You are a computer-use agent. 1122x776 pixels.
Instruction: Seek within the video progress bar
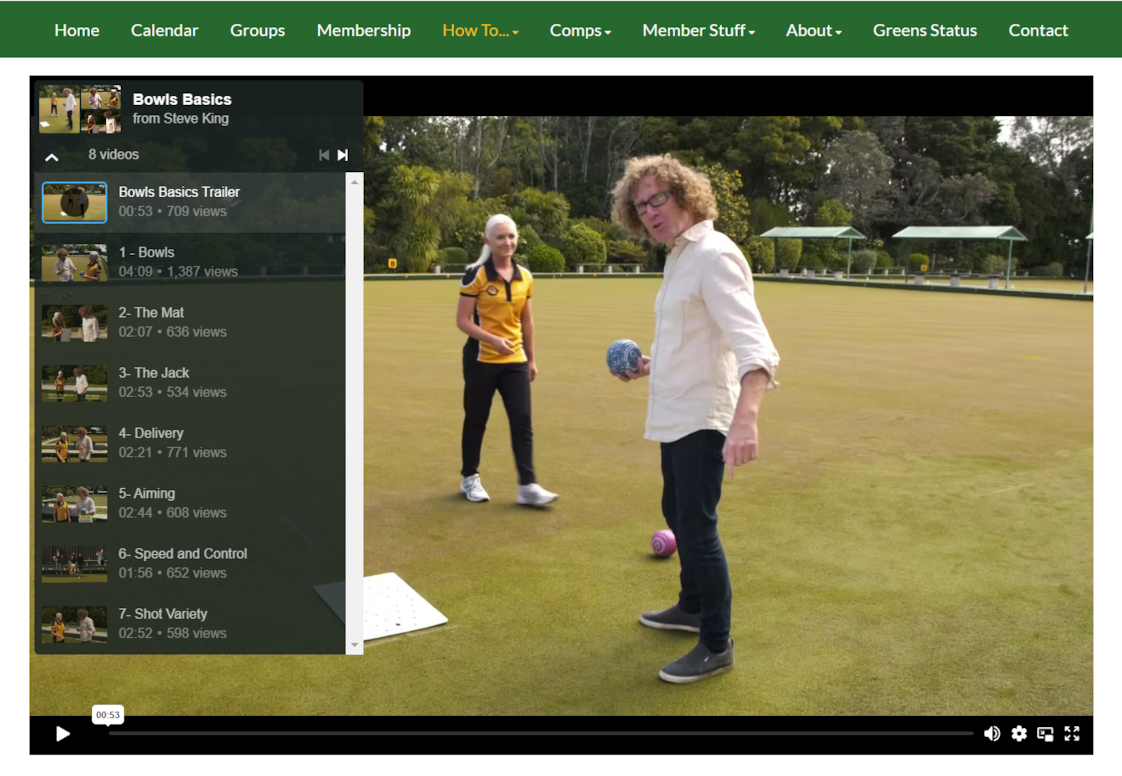541,734
